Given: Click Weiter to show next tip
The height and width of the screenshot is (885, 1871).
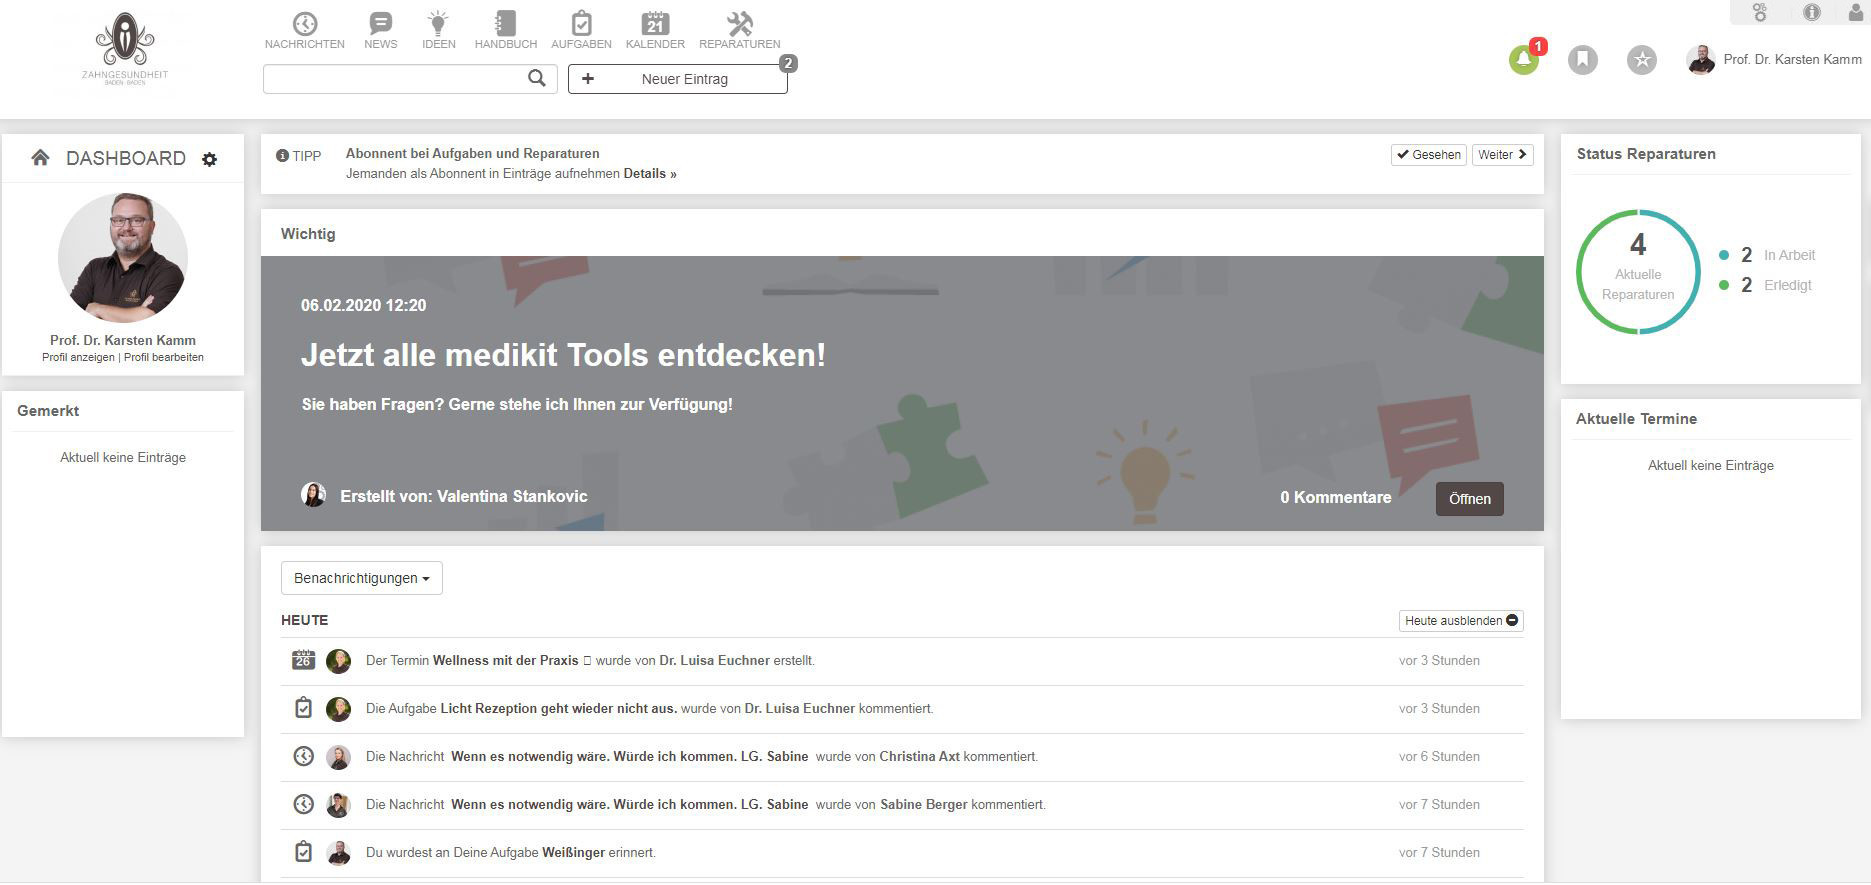Looking at the screenshot, I should pos(1502,155).
